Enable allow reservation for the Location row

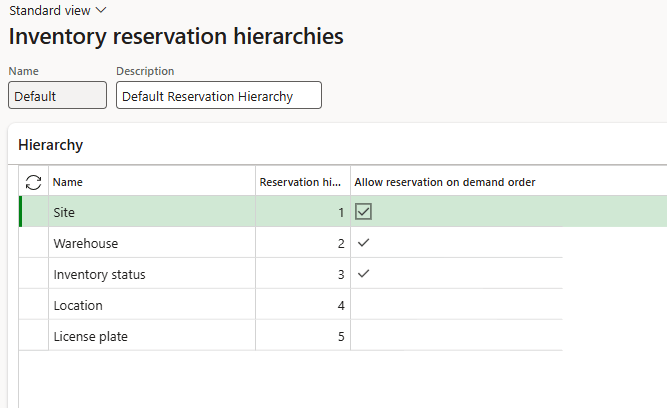(363, 305)
